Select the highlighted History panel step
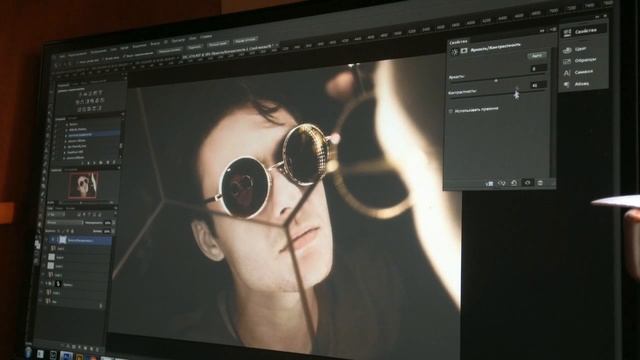This screenshot has height=360, width=640. [x=92, y=135]
